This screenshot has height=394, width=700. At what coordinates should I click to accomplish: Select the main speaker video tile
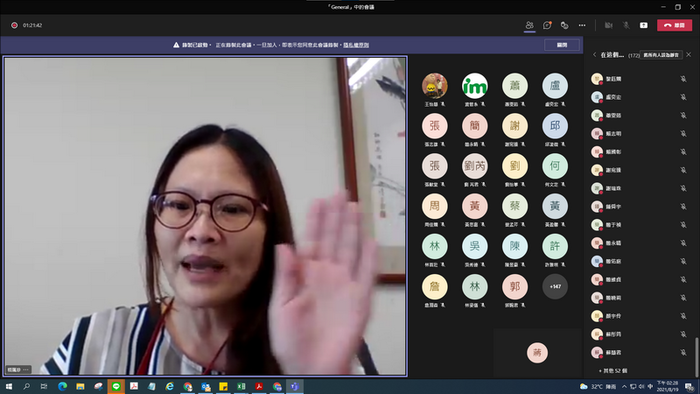coord(205,216)
